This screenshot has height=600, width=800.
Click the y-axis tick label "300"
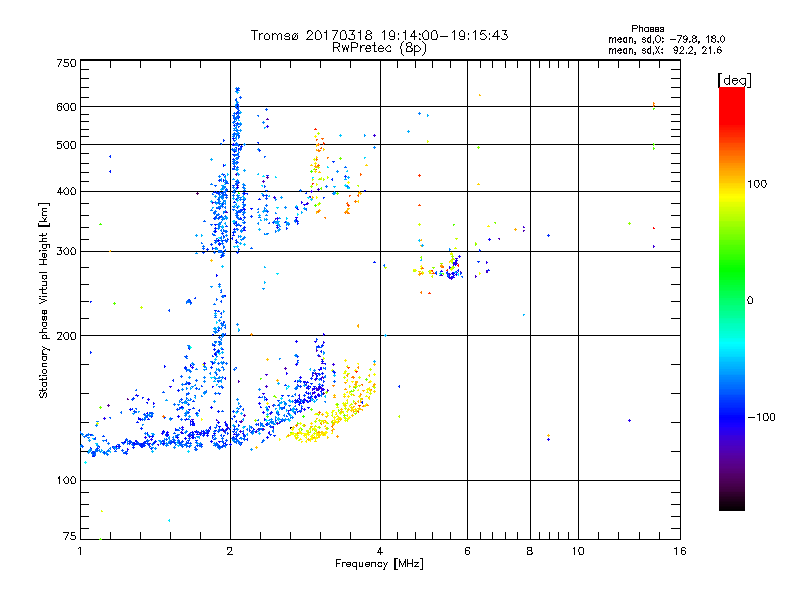(66, 251)
